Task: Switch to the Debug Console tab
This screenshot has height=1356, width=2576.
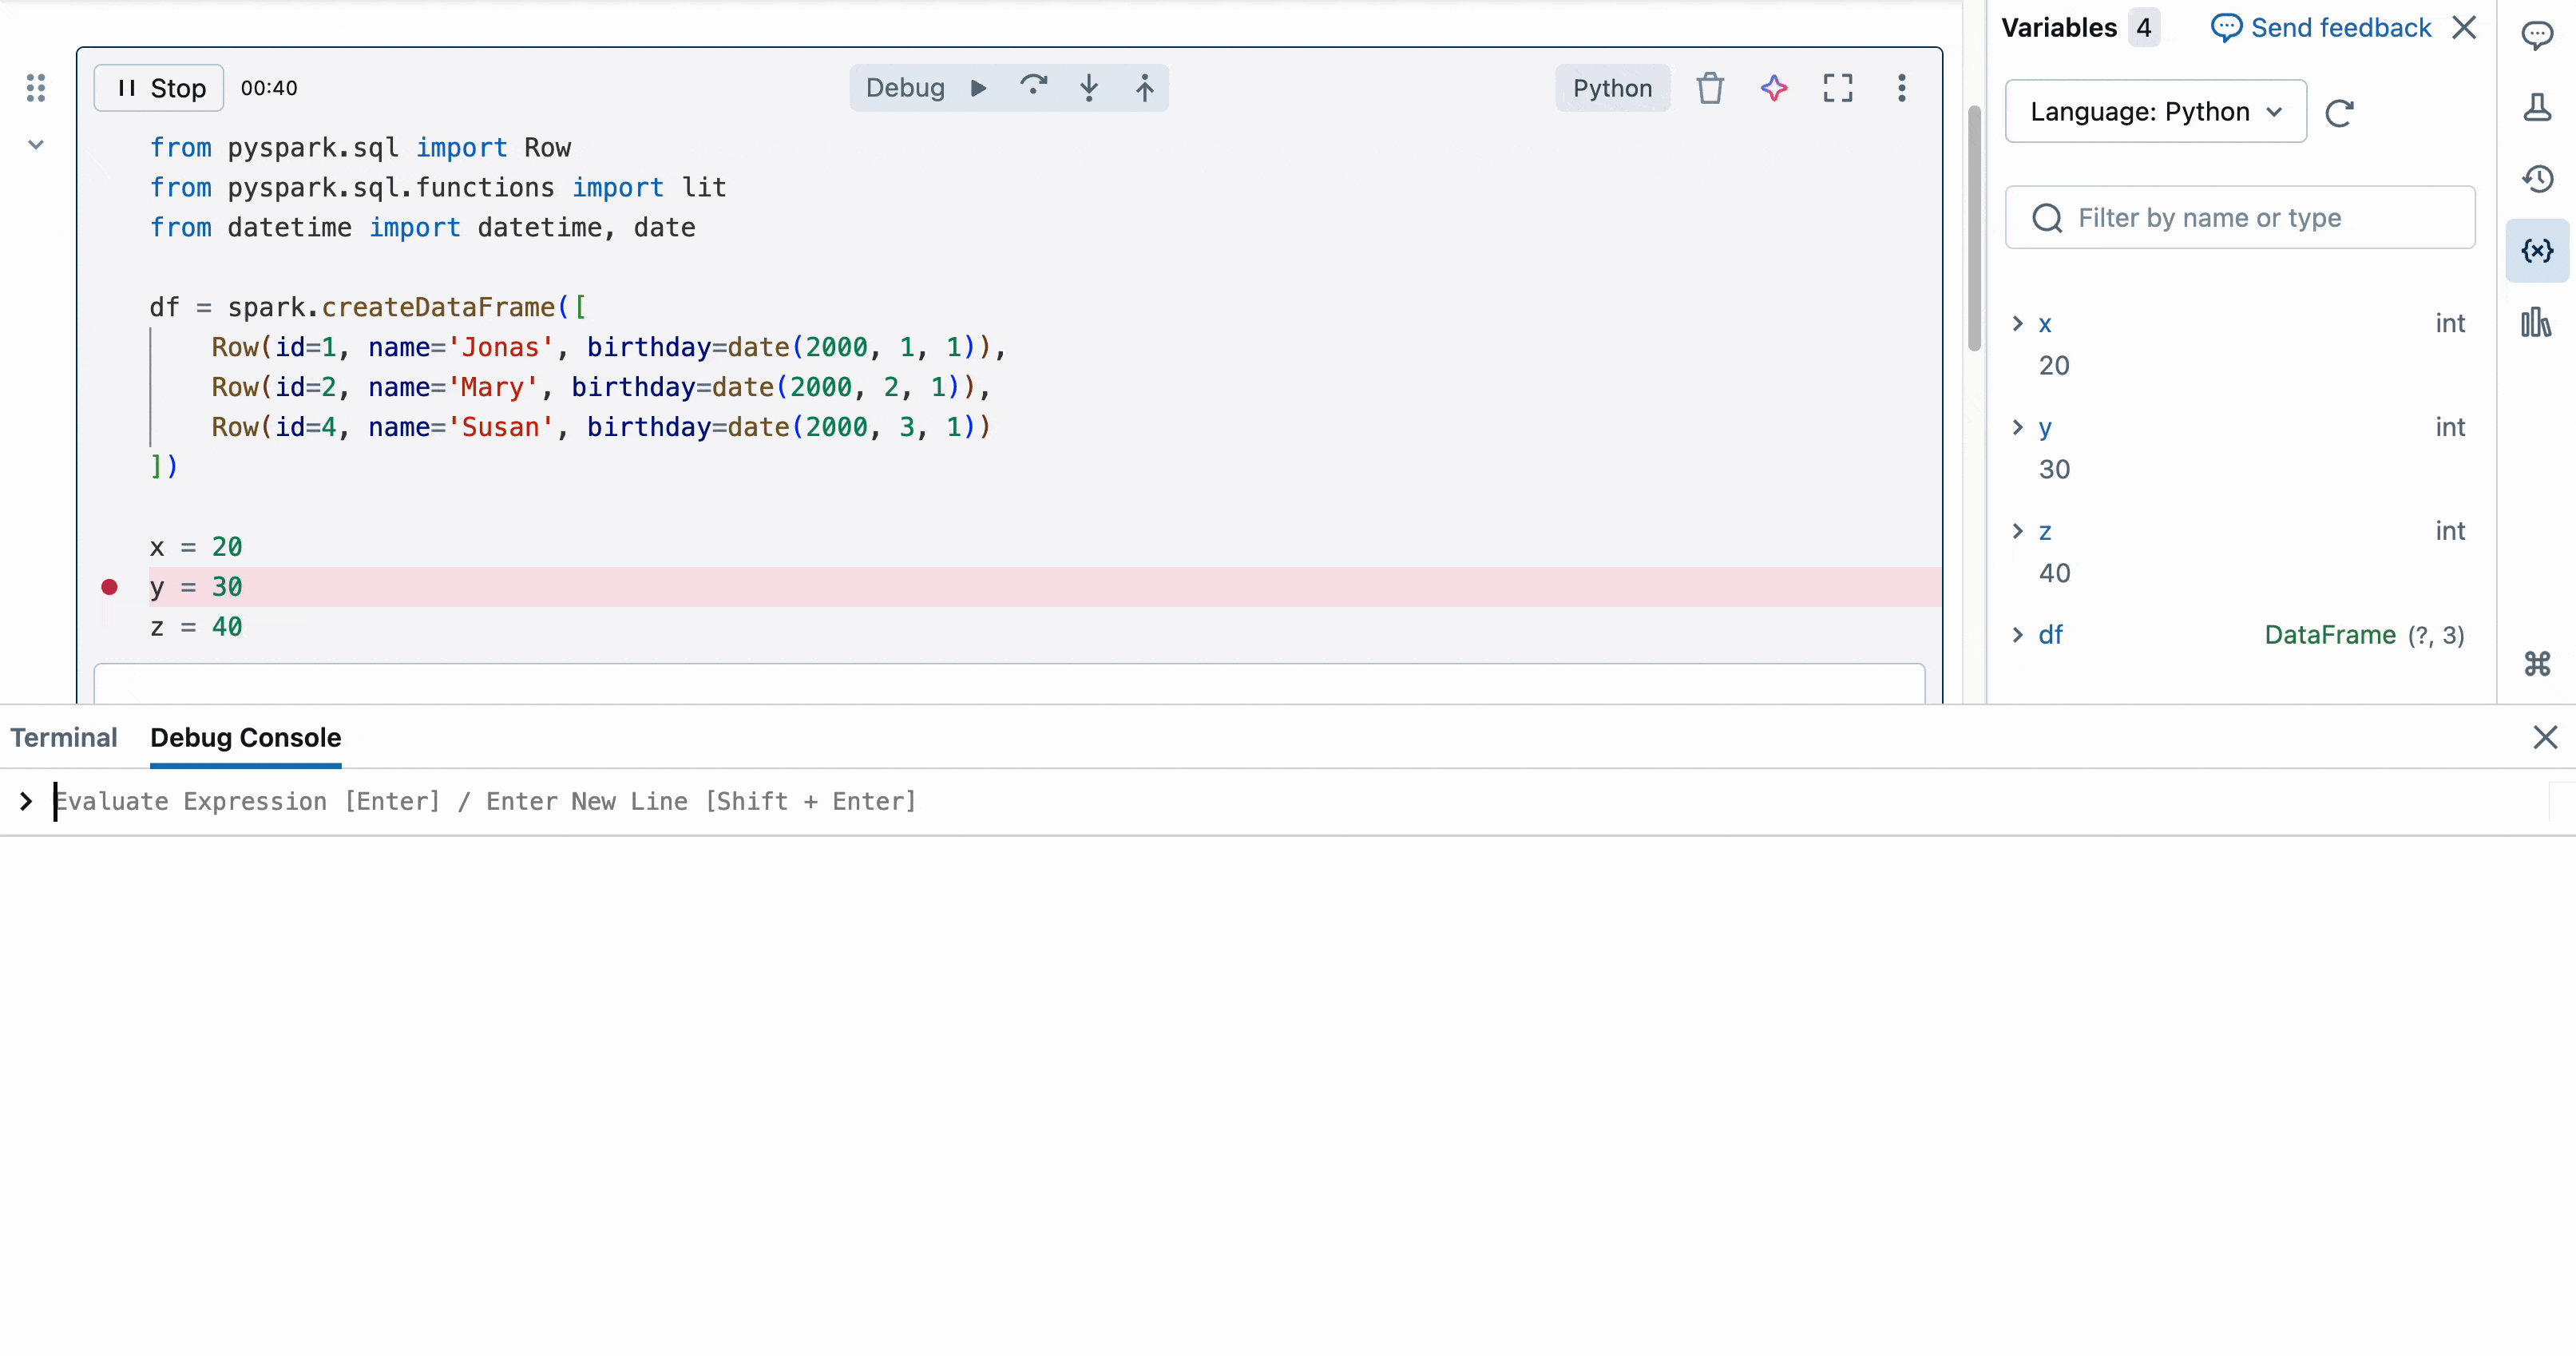Action: [245, 738]
